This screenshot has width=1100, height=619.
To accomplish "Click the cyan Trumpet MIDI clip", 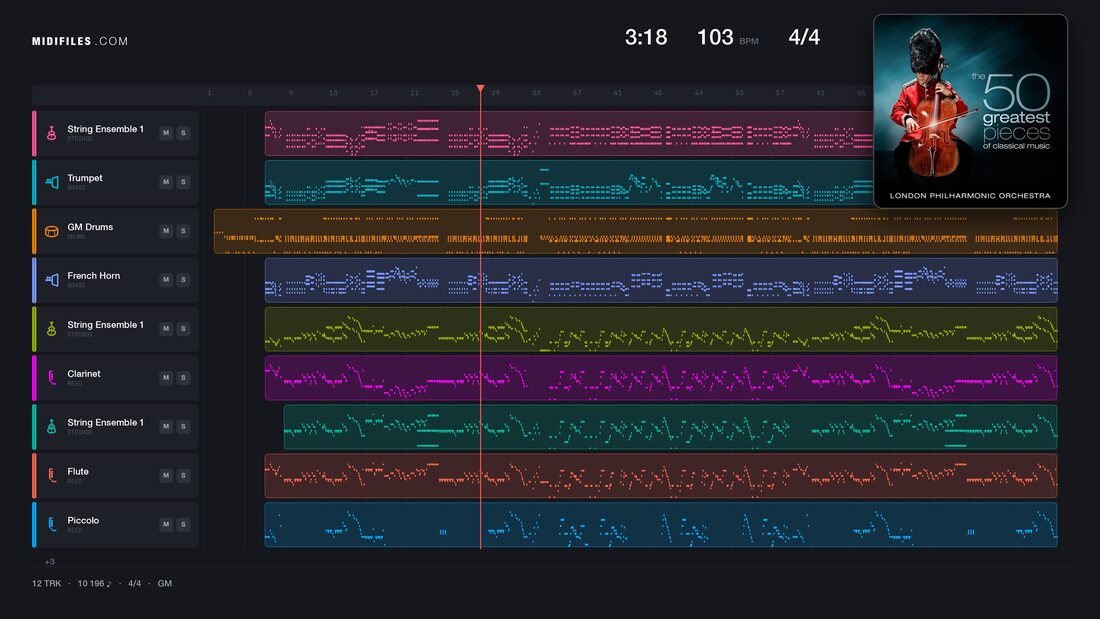I will [569, 182].
